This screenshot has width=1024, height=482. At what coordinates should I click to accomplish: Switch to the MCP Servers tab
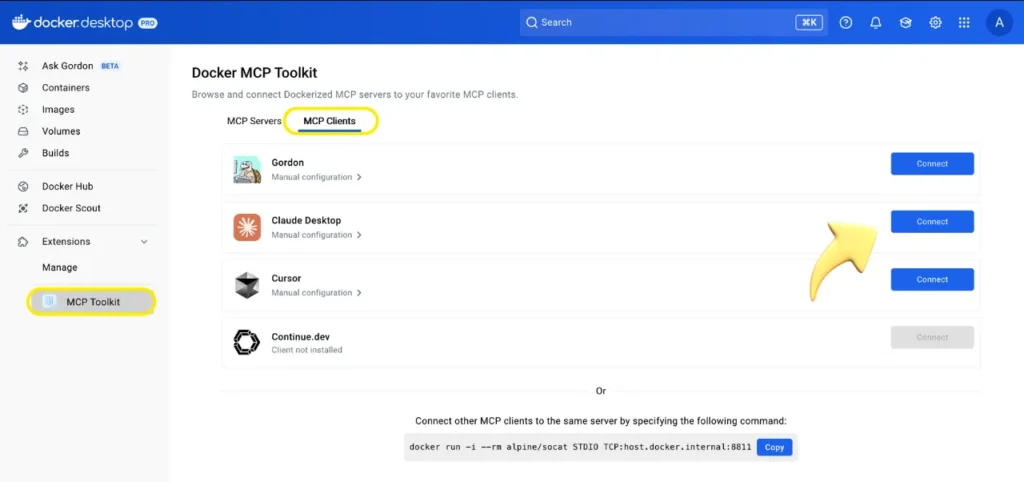[x=254, y=121]
